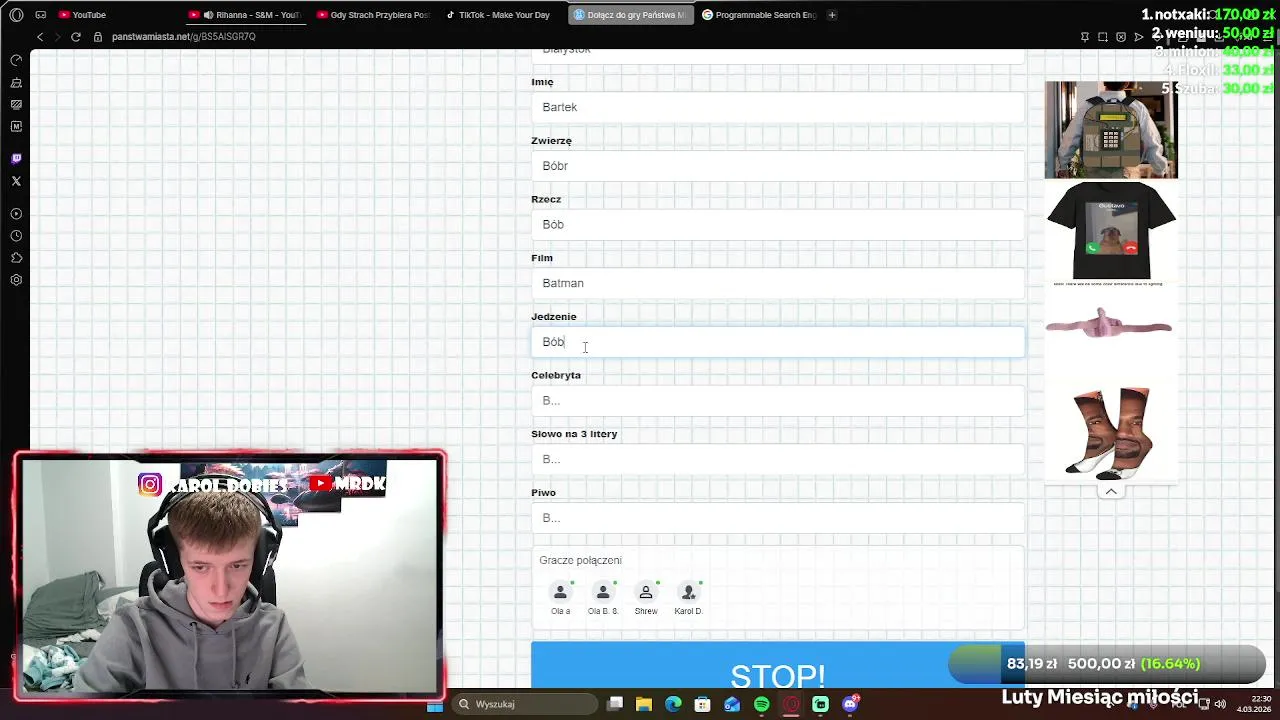Click player avatar Ola B. 8.
Viewport: 1280px width, 720px height.
tap(603, 593)
